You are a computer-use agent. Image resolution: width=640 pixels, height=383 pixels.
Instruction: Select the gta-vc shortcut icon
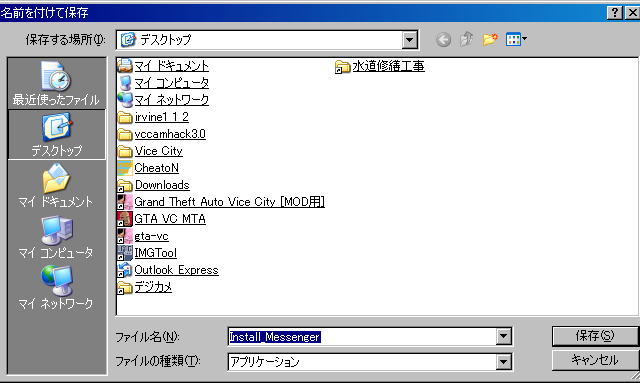[x=125, y=236]
